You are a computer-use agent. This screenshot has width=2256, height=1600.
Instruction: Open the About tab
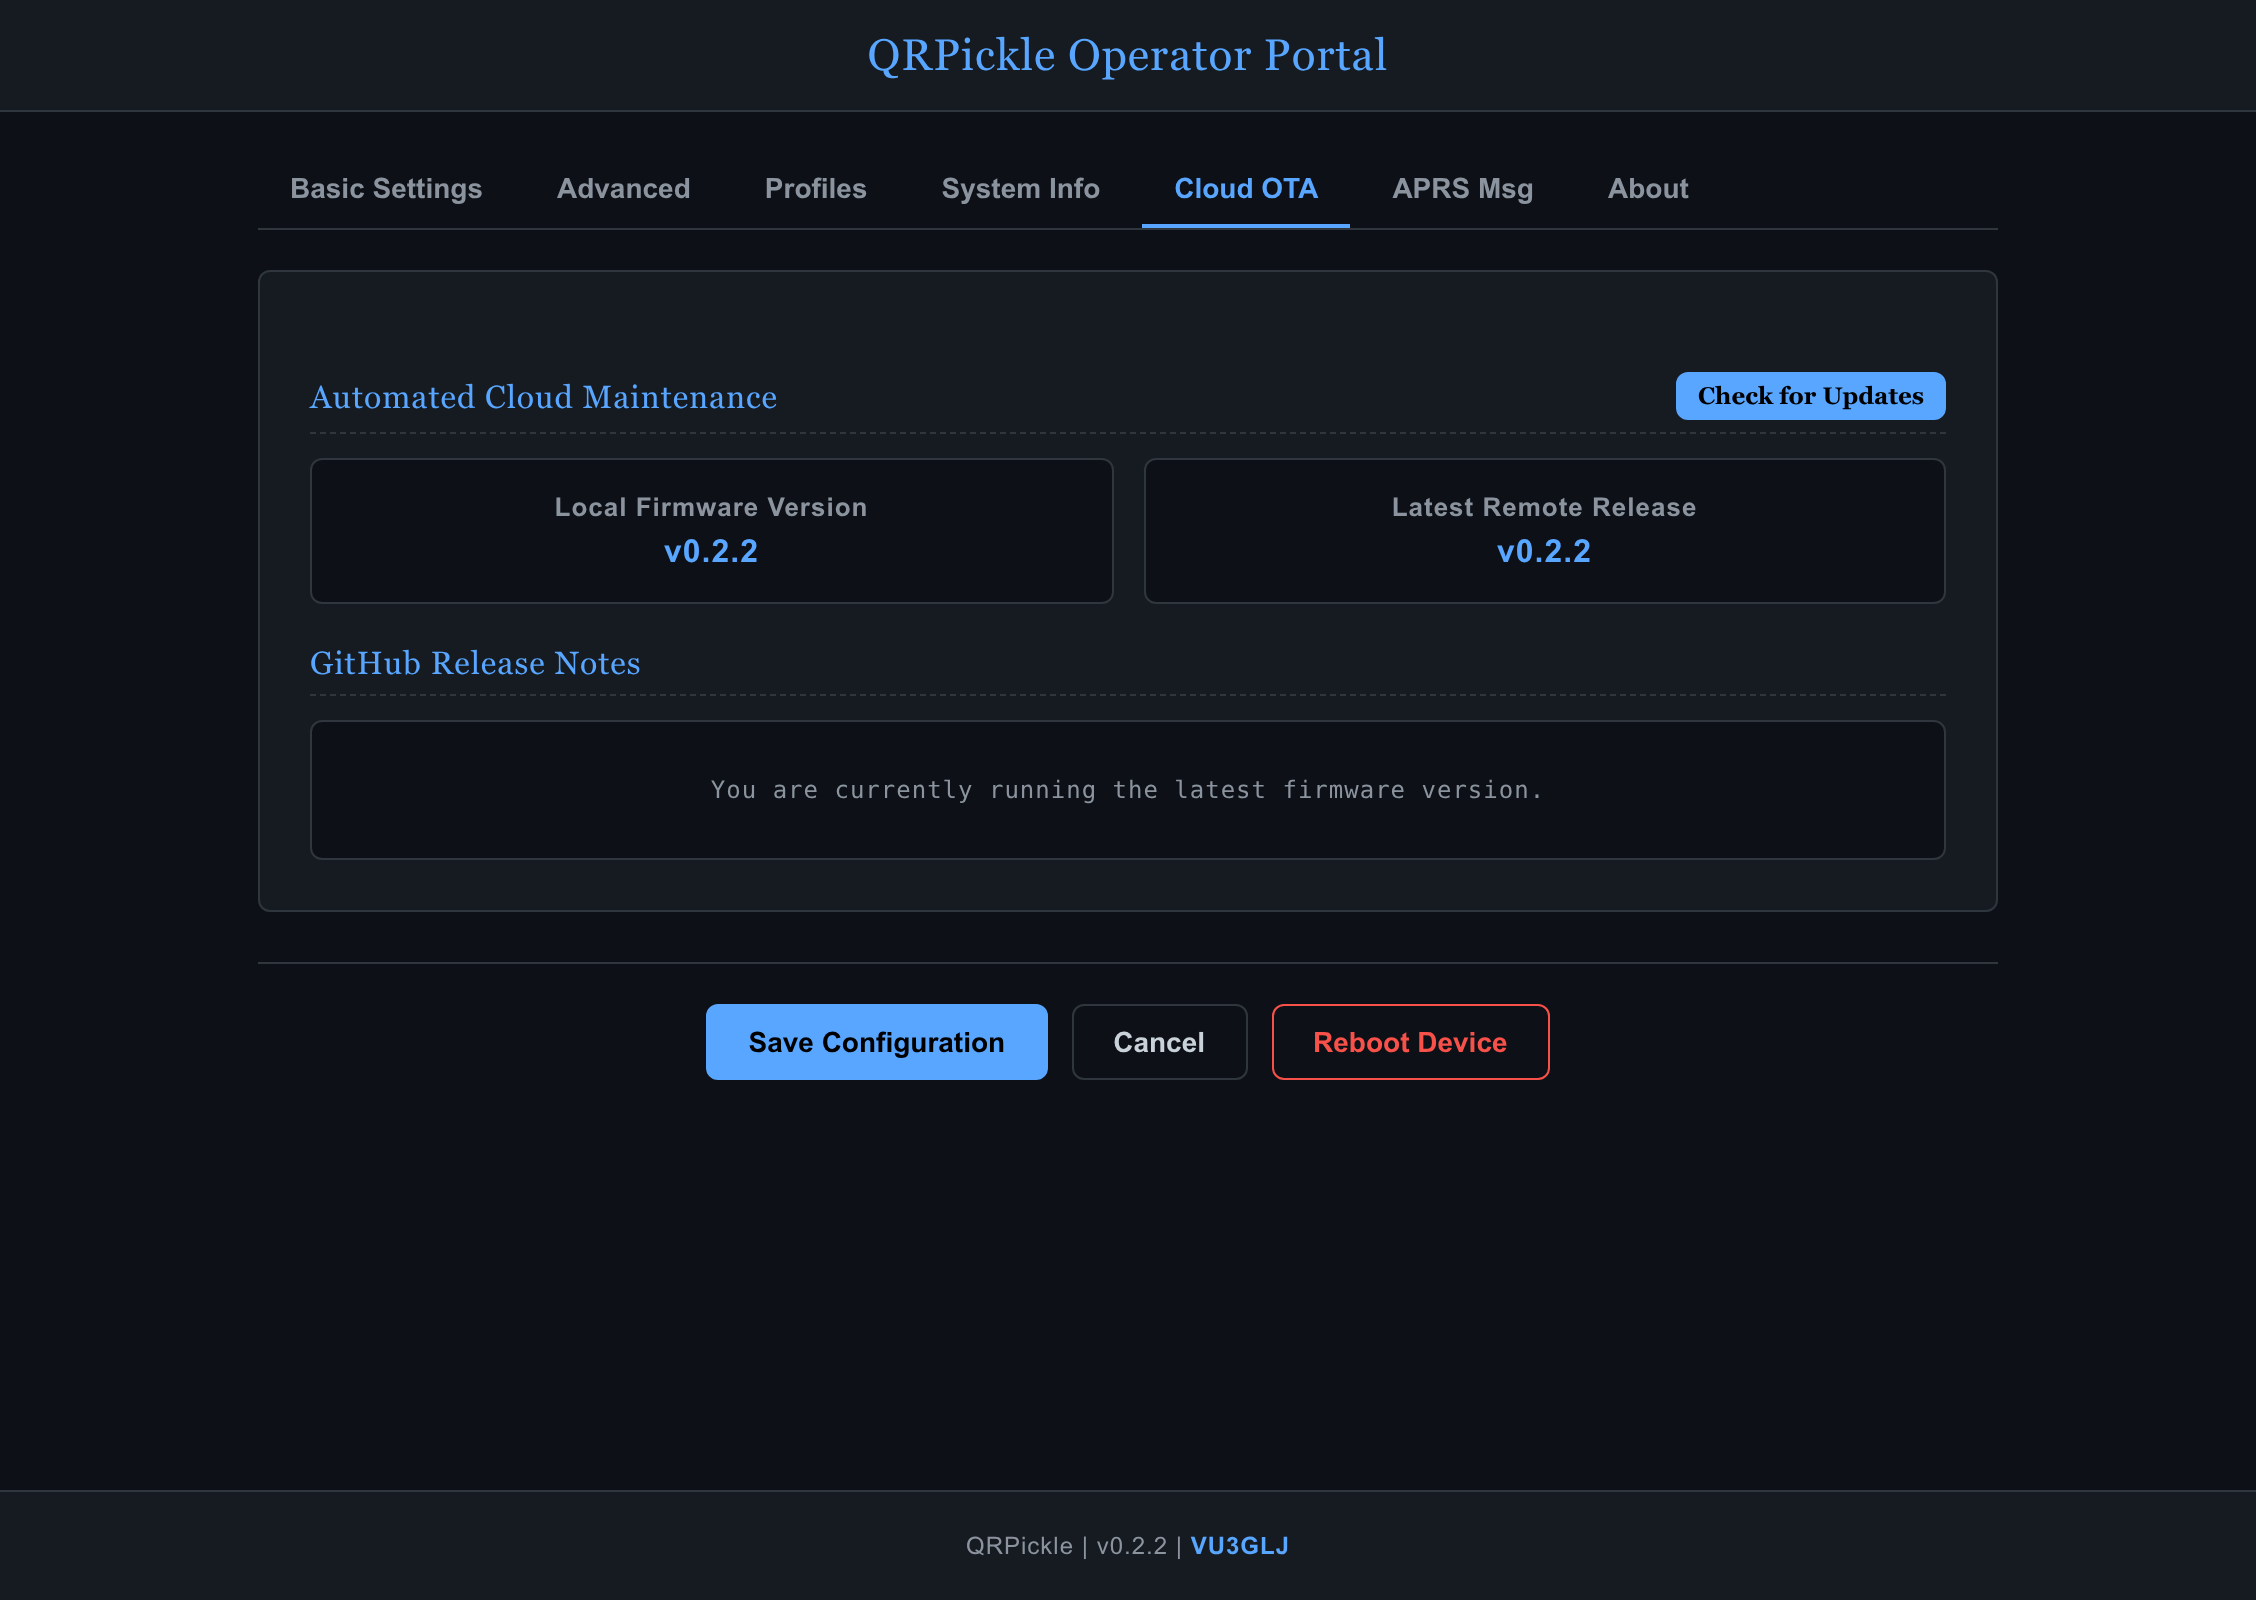(1647, 189)
